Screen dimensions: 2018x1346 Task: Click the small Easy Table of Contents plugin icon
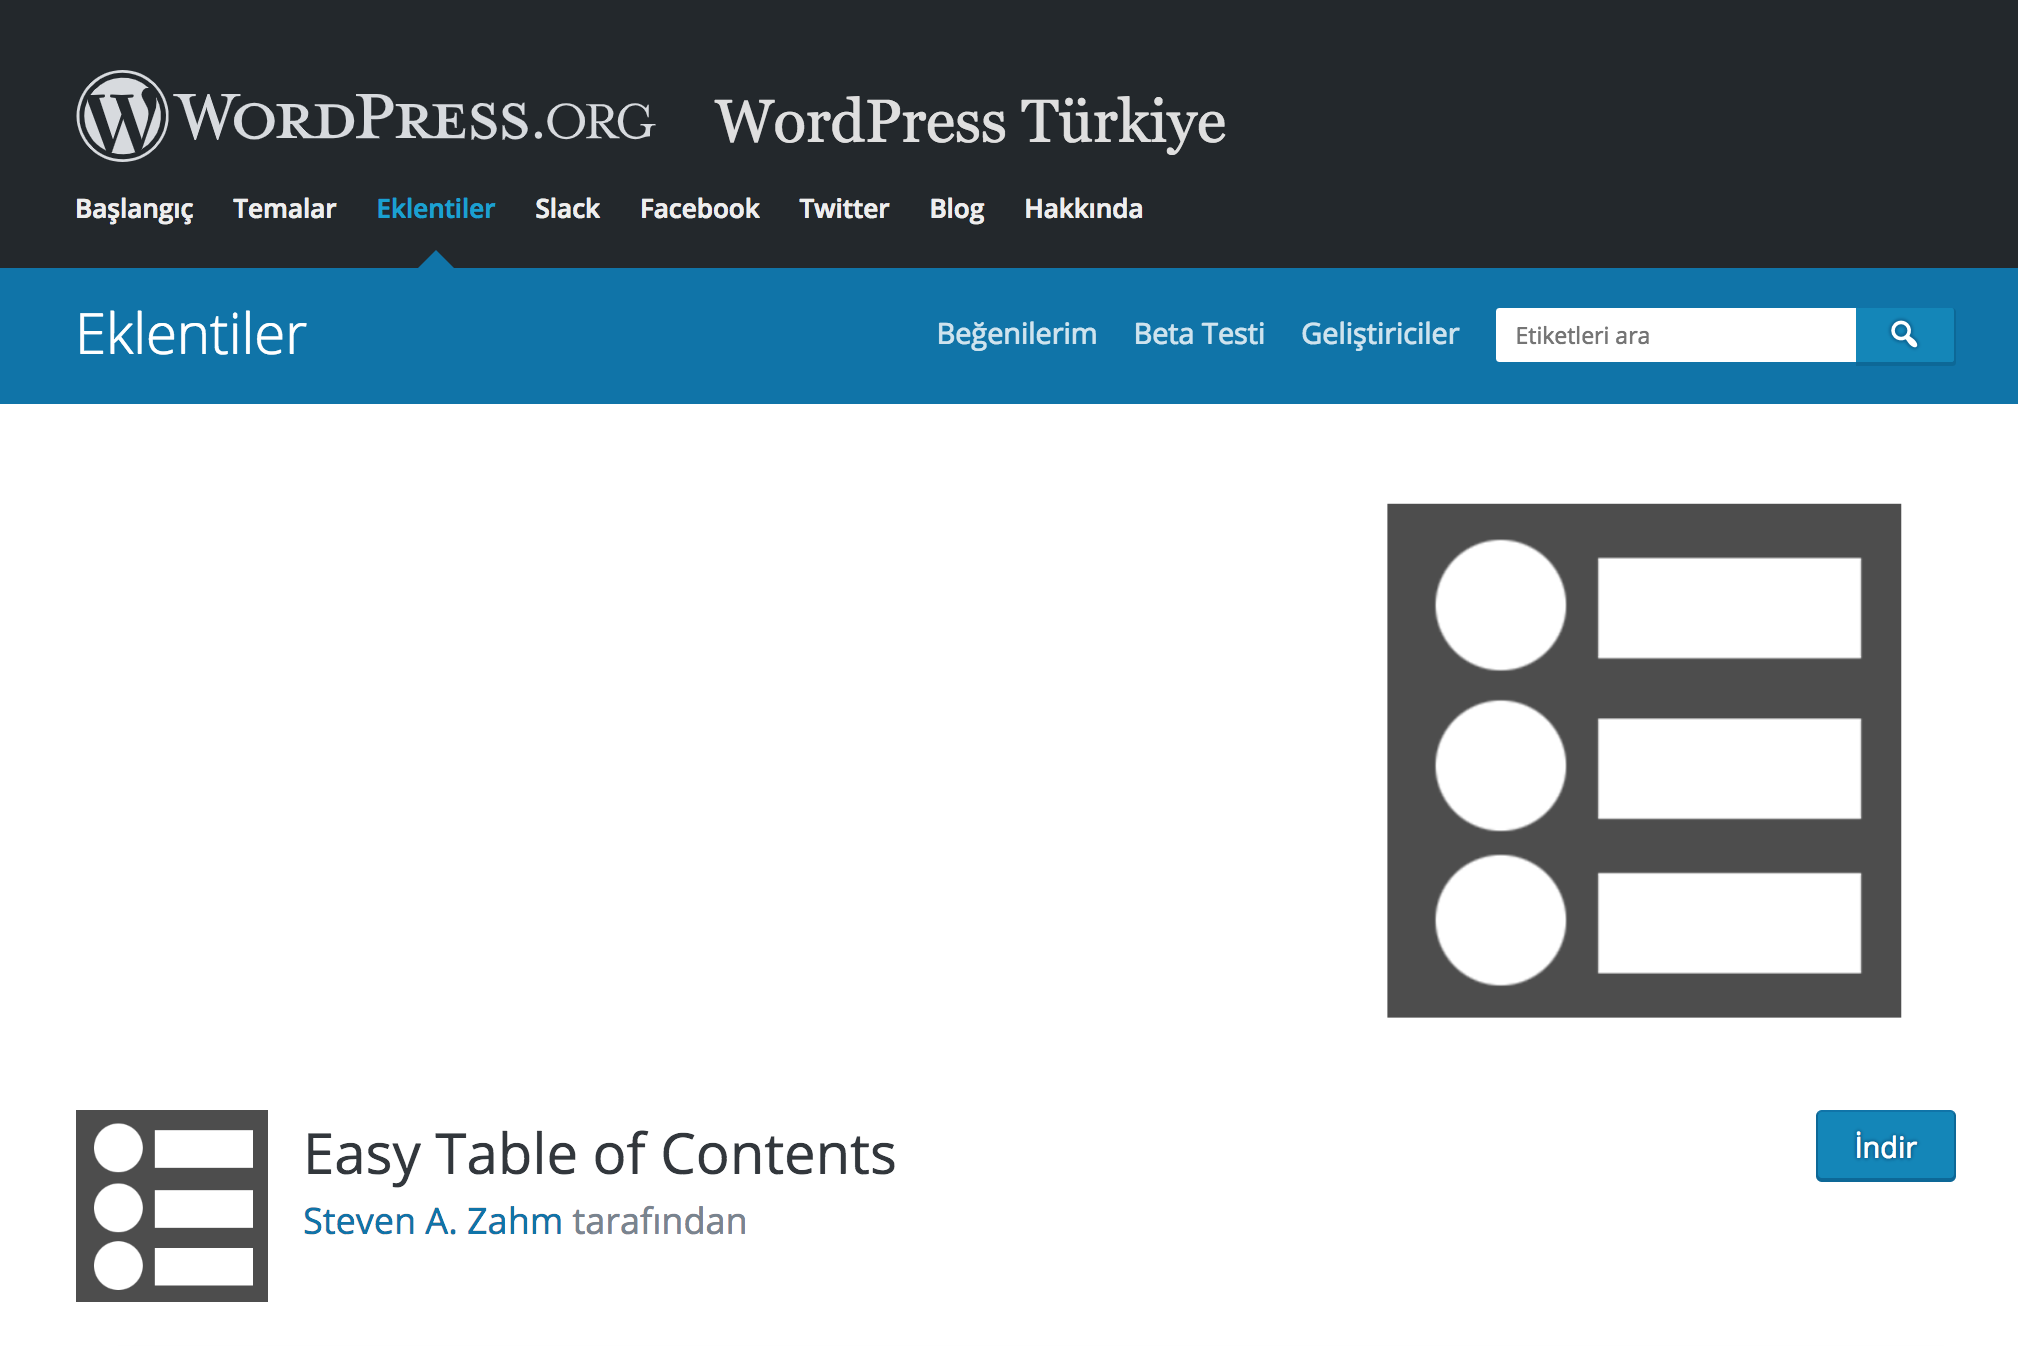click(x=172, y=1206)
